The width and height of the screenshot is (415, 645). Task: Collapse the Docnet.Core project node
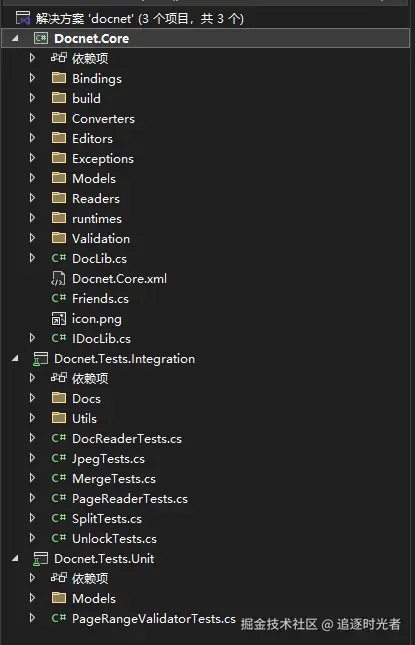click(15, 38)
